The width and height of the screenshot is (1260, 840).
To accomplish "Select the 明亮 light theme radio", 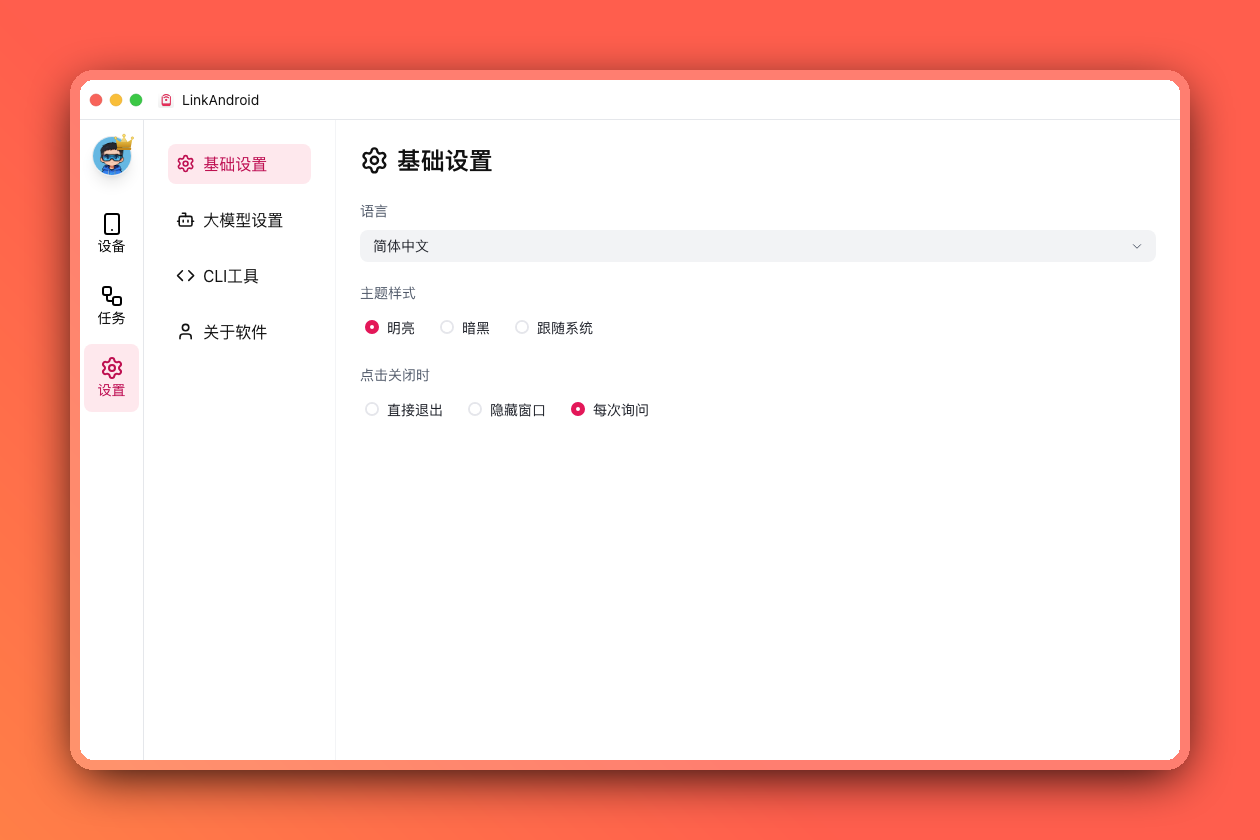I will click(x=372, y=327).
